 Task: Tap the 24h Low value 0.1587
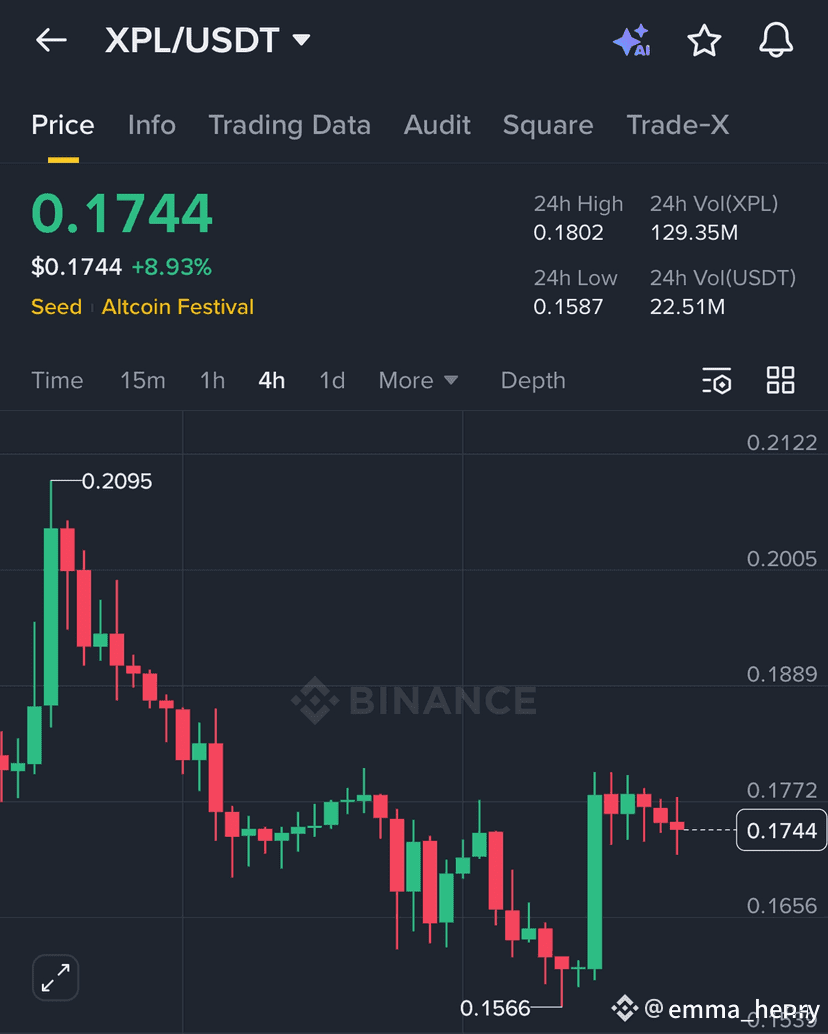(568, 307)
